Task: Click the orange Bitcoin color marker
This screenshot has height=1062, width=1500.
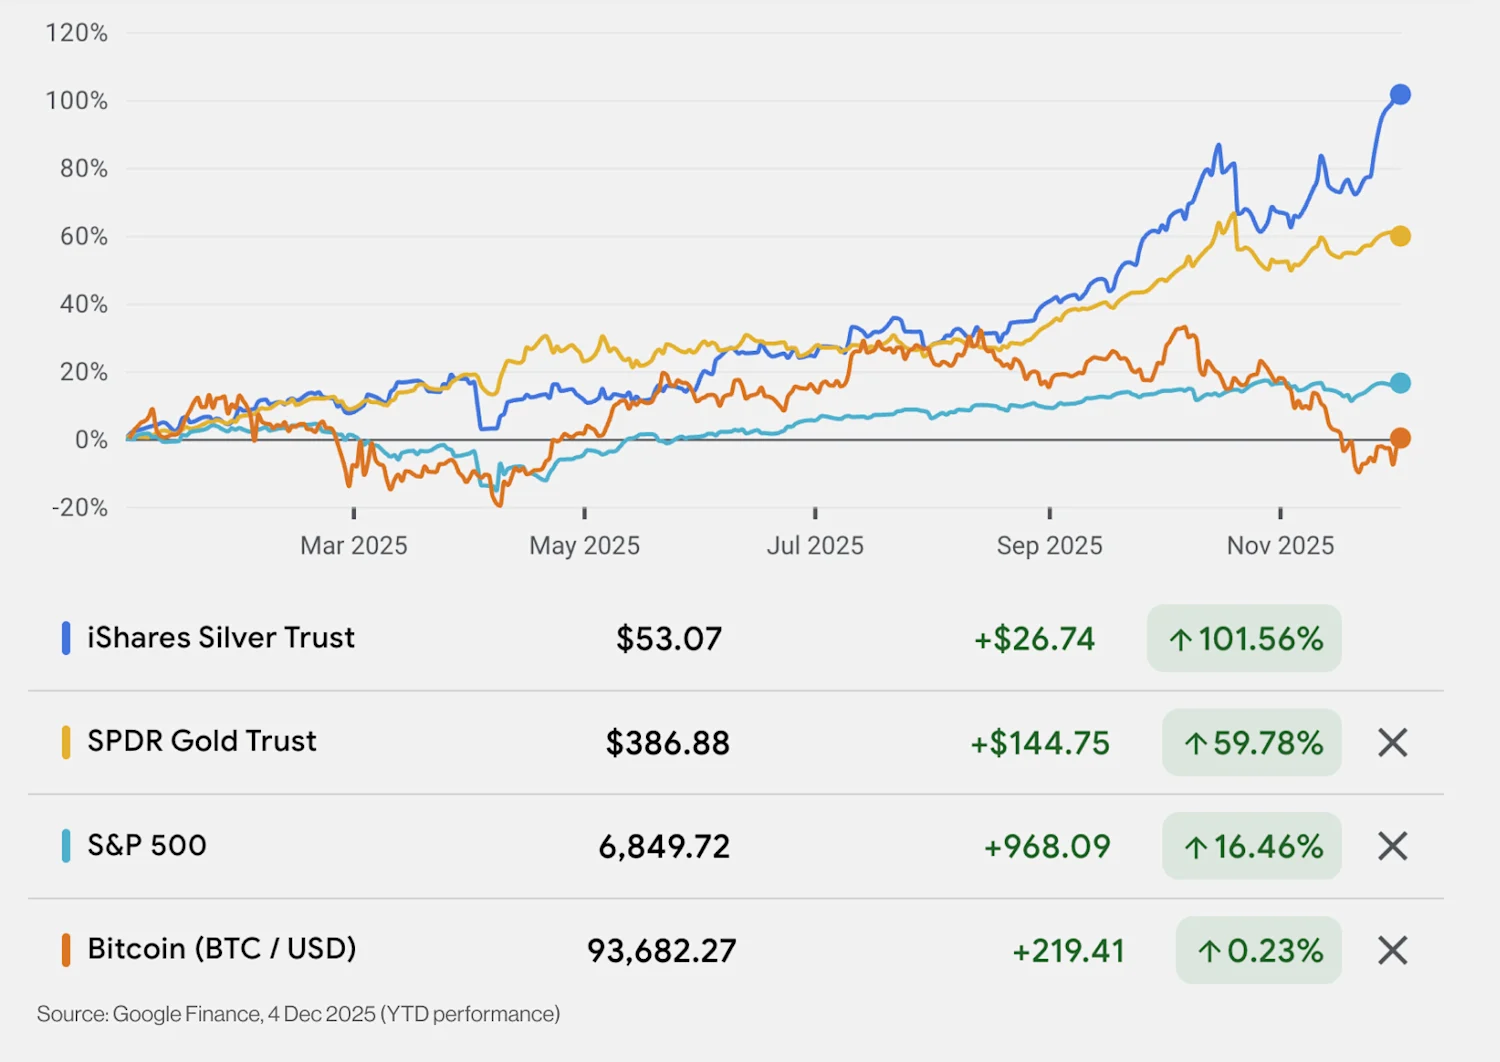Action: click(x=65, y=950)
